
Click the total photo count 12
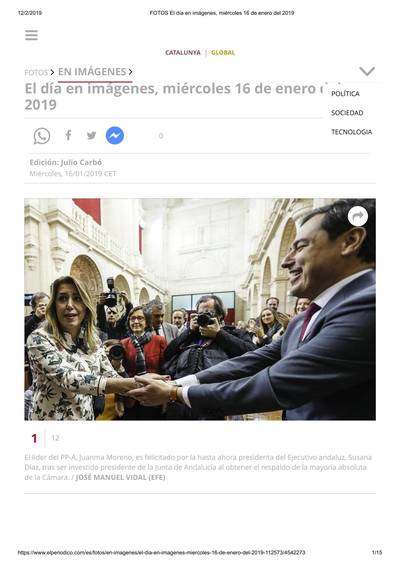point(55,438)
